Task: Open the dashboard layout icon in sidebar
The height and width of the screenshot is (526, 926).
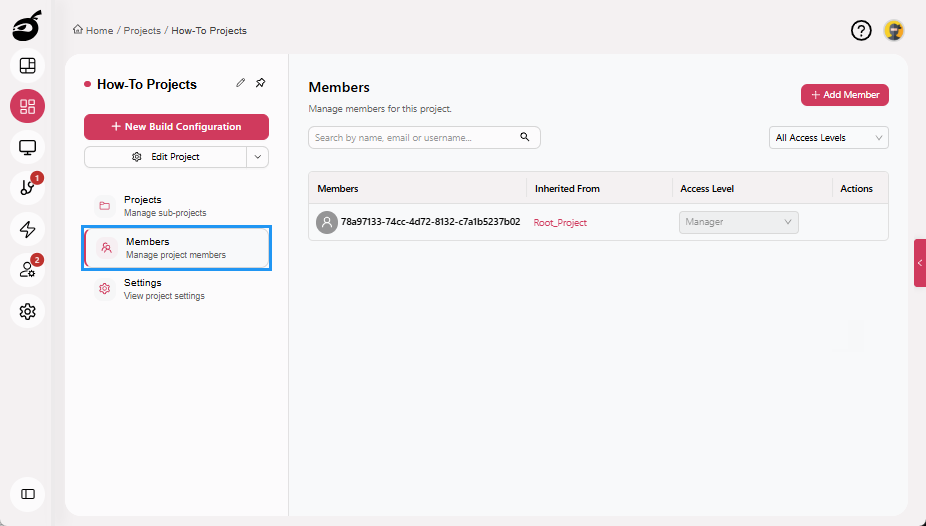Action: tap(28, 66)
